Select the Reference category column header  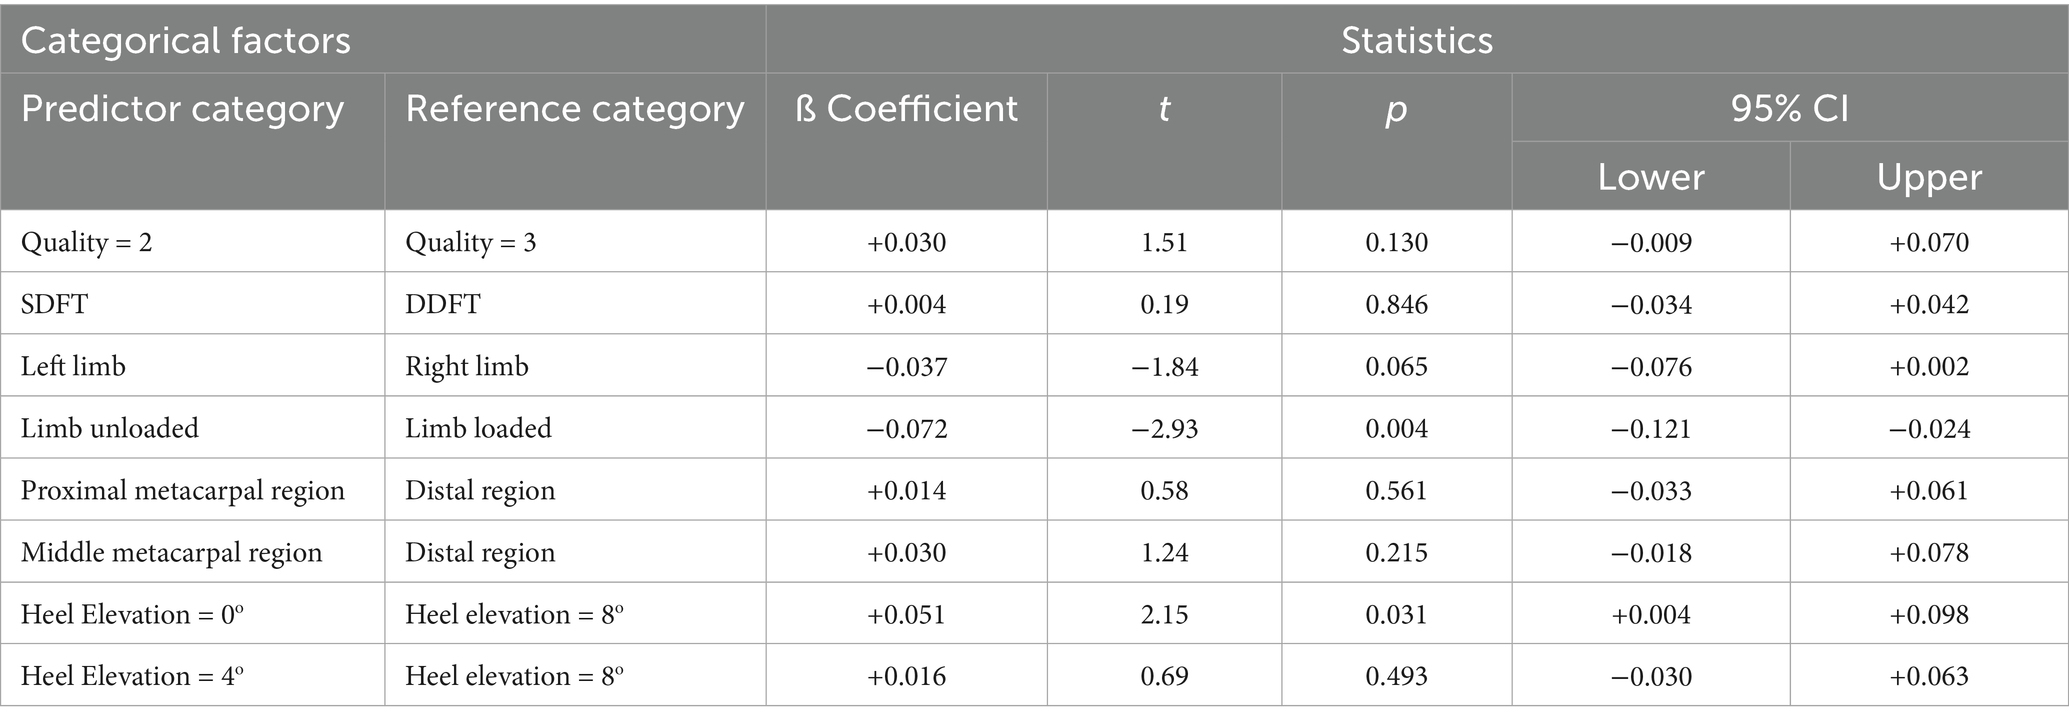[x=574, y=109]
